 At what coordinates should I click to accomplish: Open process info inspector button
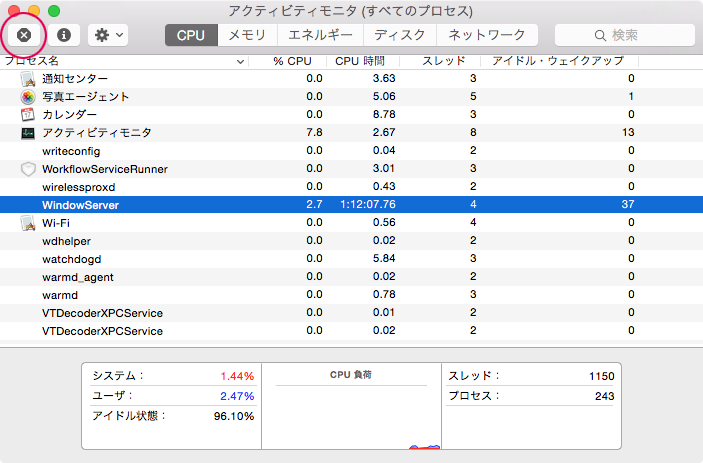pyautogui.click(x=64, y=35)
